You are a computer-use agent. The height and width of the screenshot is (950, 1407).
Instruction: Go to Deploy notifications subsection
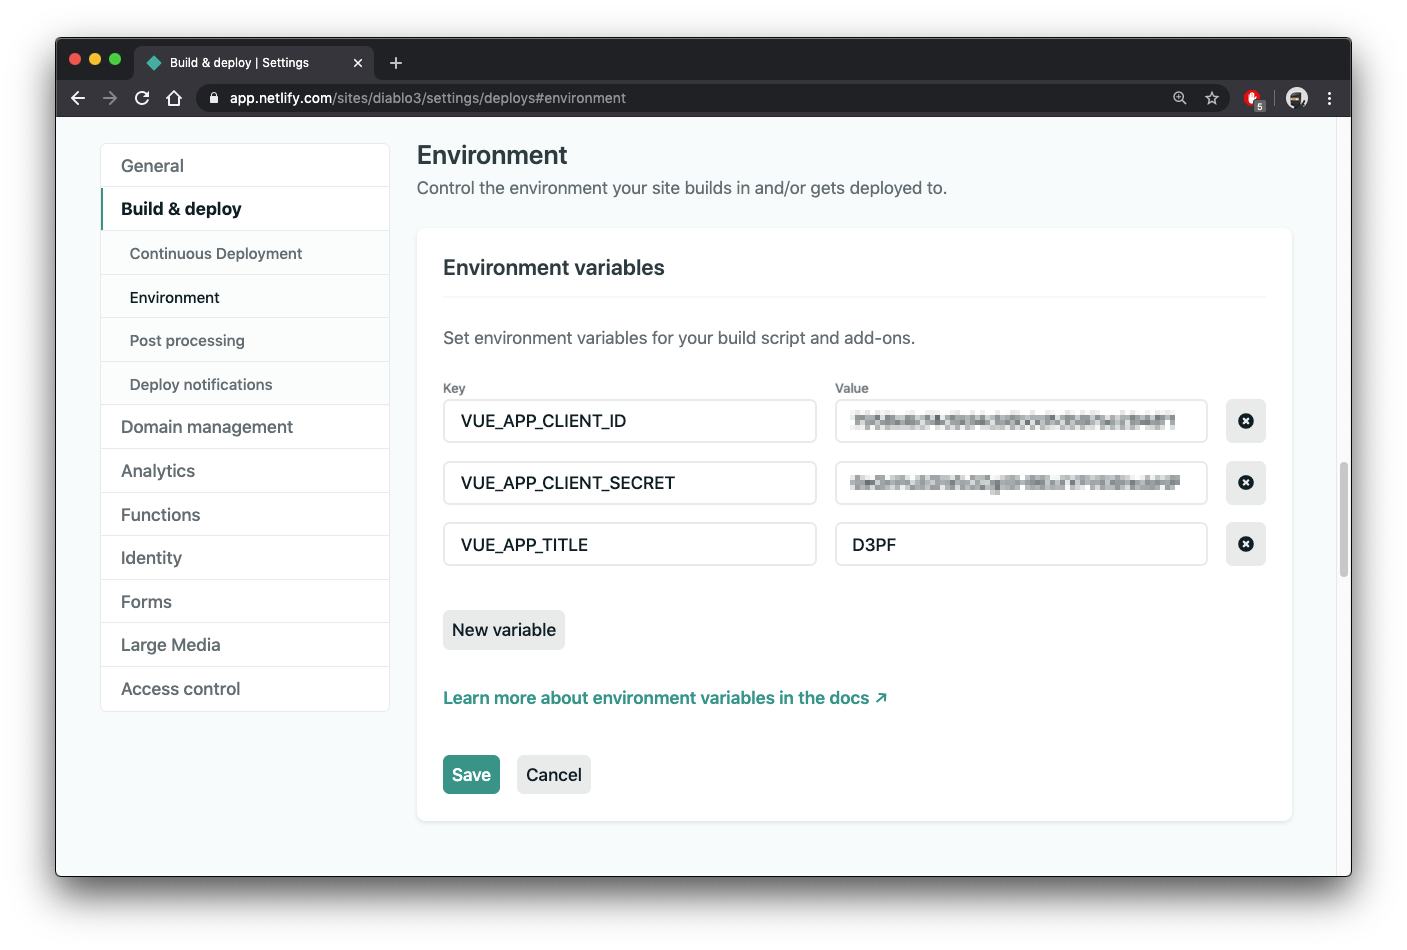point(245,384)
